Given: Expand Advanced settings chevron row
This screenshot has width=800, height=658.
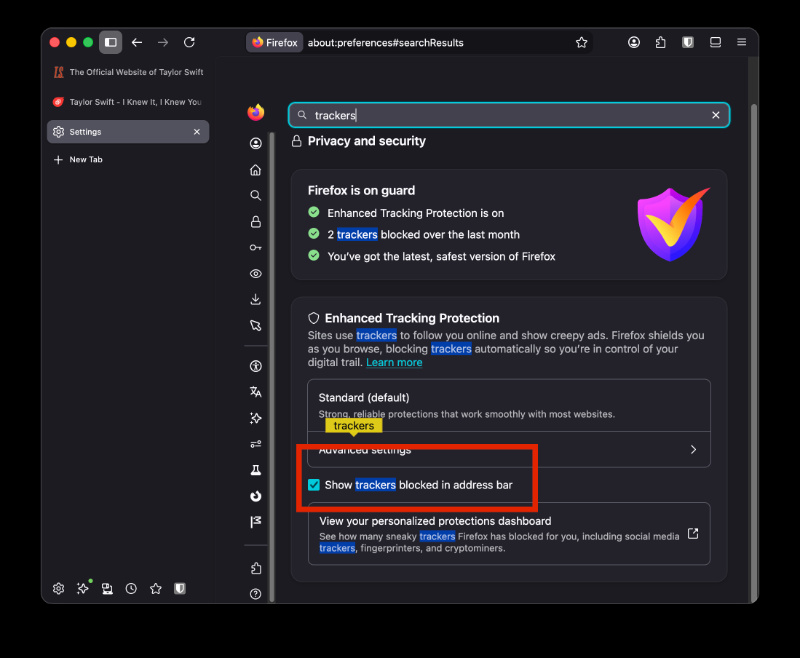Looking at the screenshot, I should [509, 449].
